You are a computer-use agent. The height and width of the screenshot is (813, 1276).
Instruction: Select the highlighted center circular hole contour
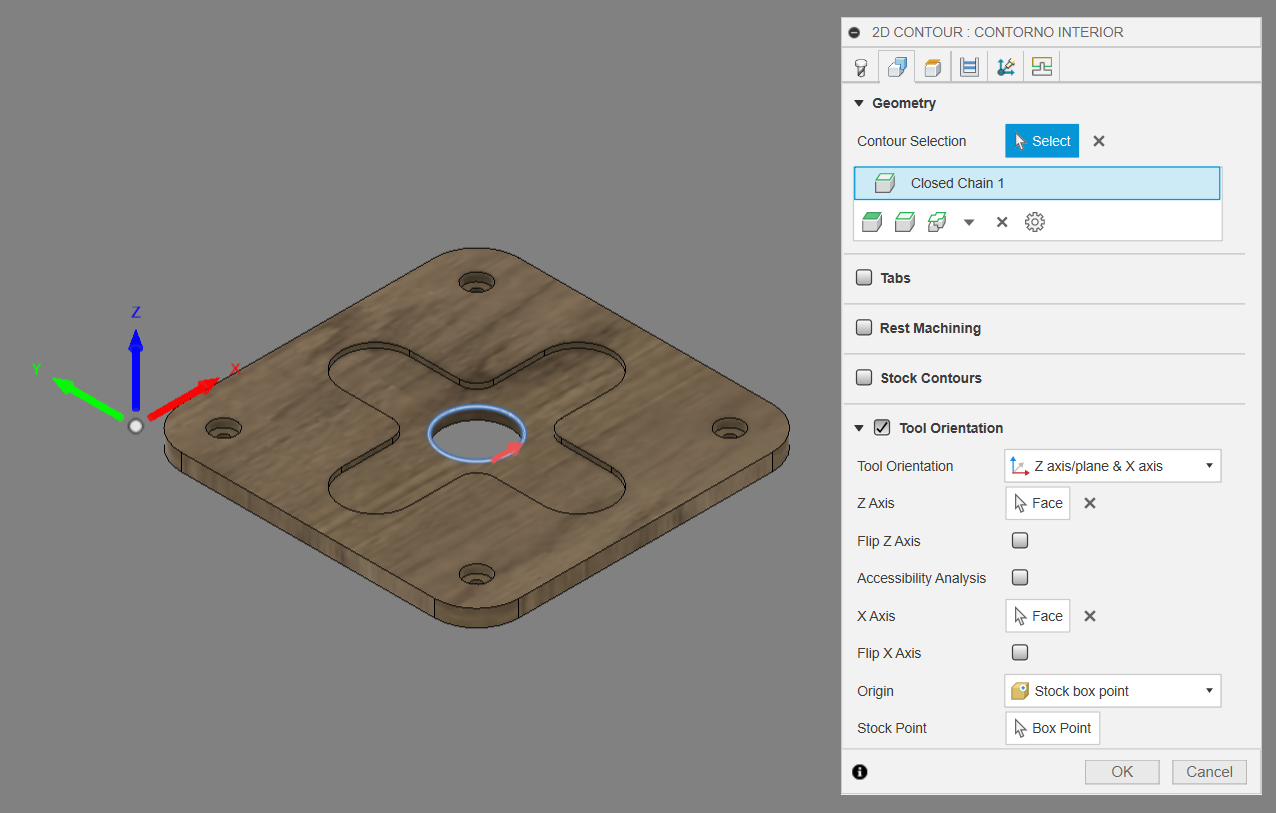pos(476,435)
